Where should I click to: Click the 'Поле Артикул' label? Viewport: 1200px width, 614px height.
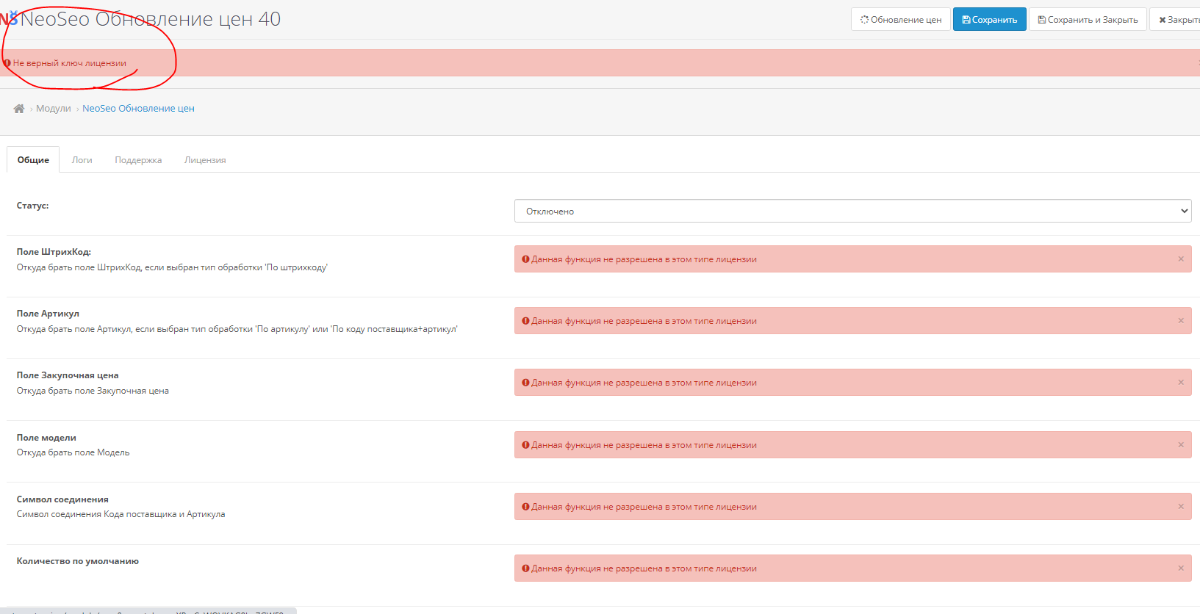[x=48, y=314]
